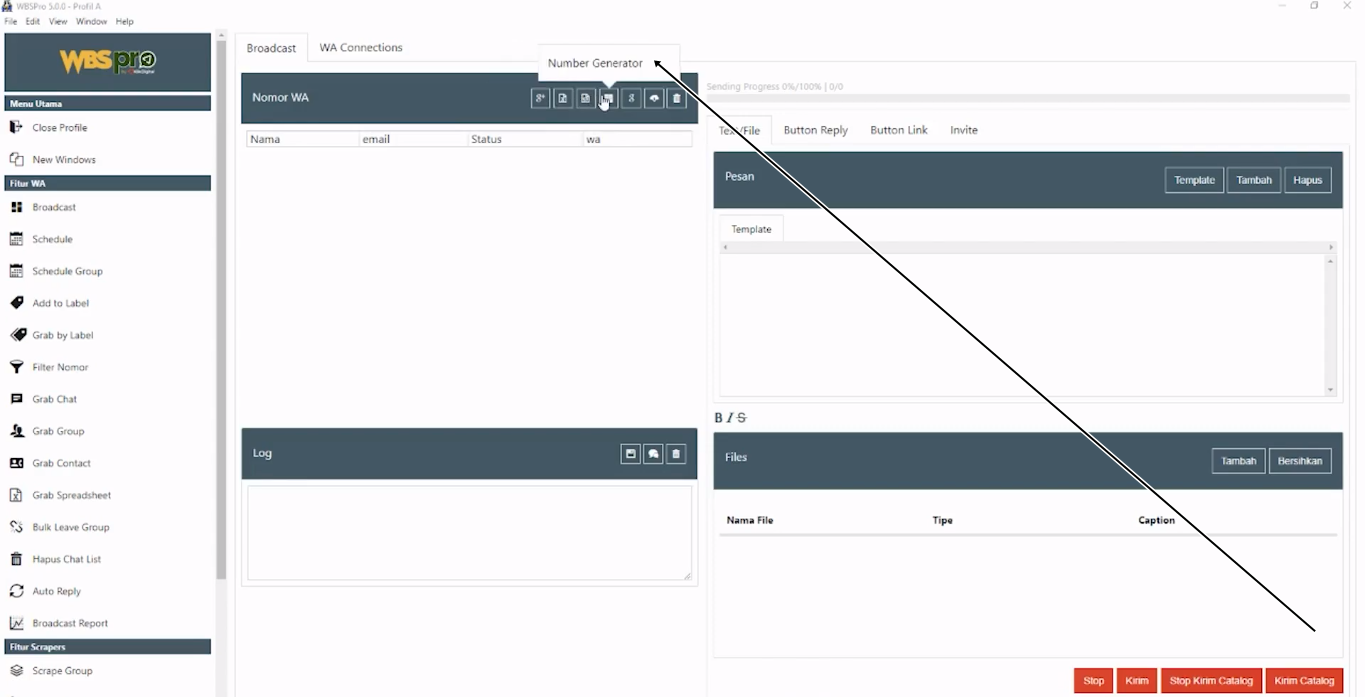Switch to the WA Connections tab
The width and height of the screenshot is (1365, 697).
pyautogui.click(x=360, y=48)
